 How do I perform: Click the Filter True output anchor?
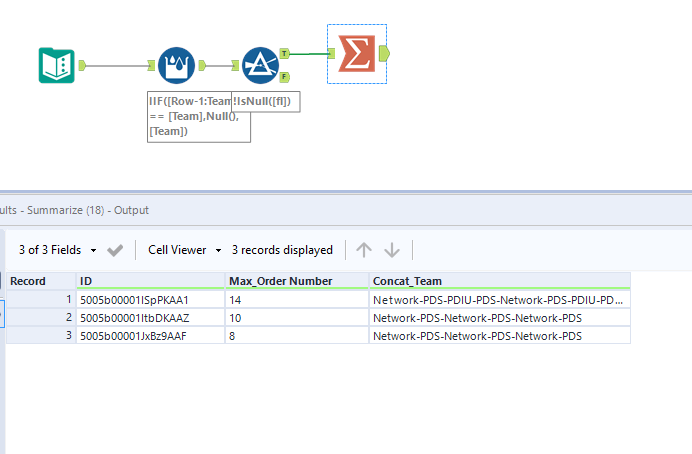coord(286,54)
